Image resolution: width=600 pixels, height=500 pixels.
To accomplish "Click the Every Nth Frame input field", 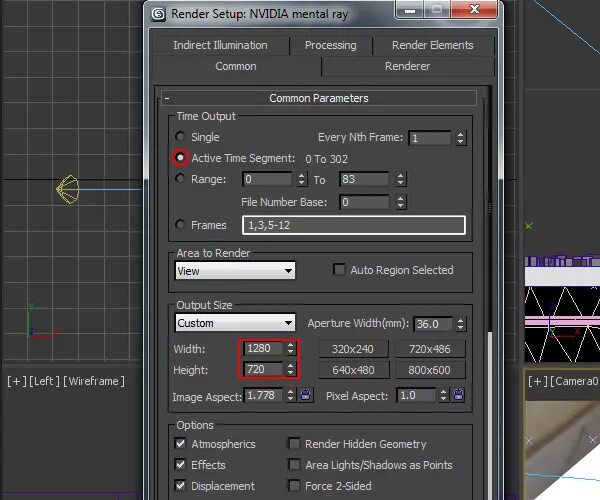I will [430, 138].
